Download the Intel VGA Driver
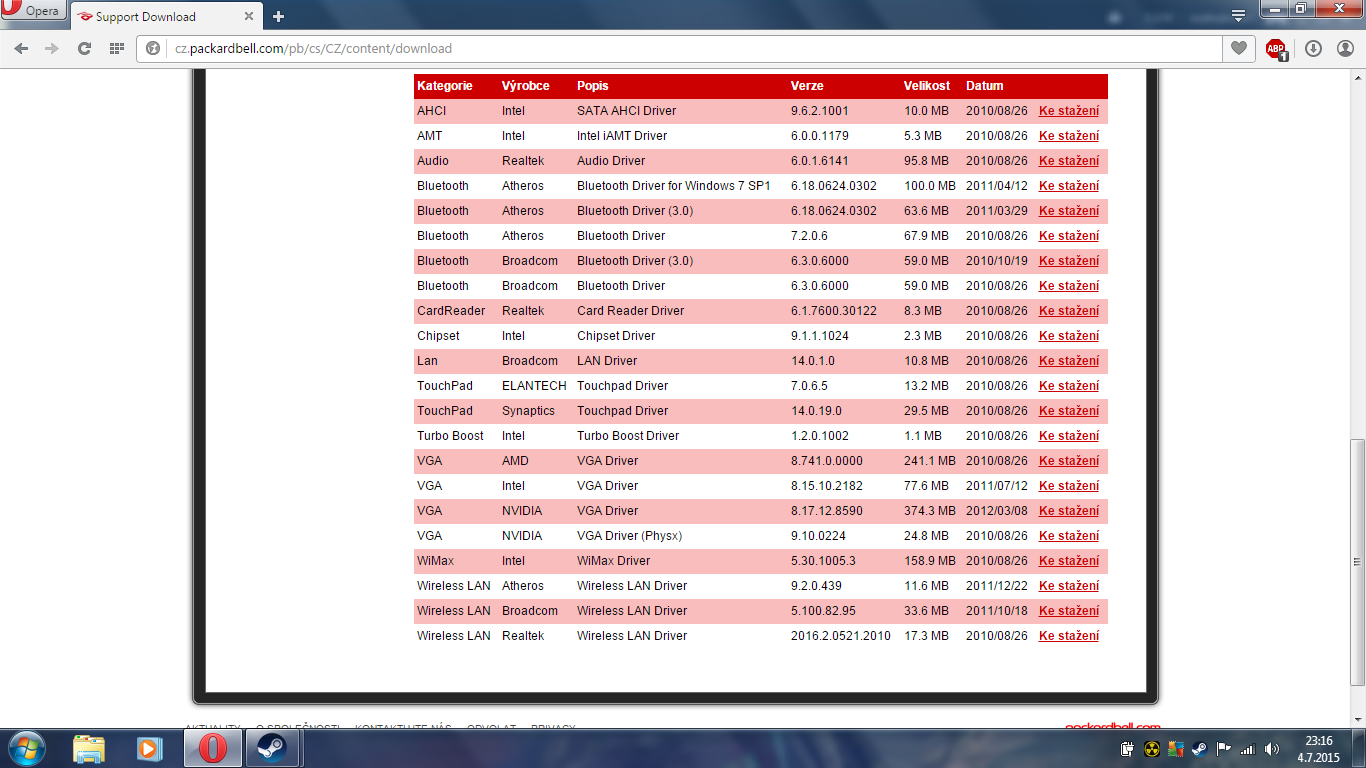Viewport: 1366px width, 768px height. point(1069,486)
